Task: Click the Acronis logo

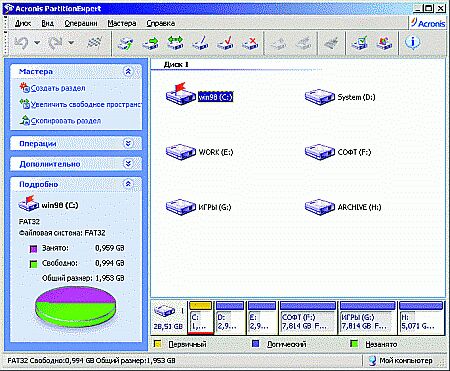Action: pos(428,23)
